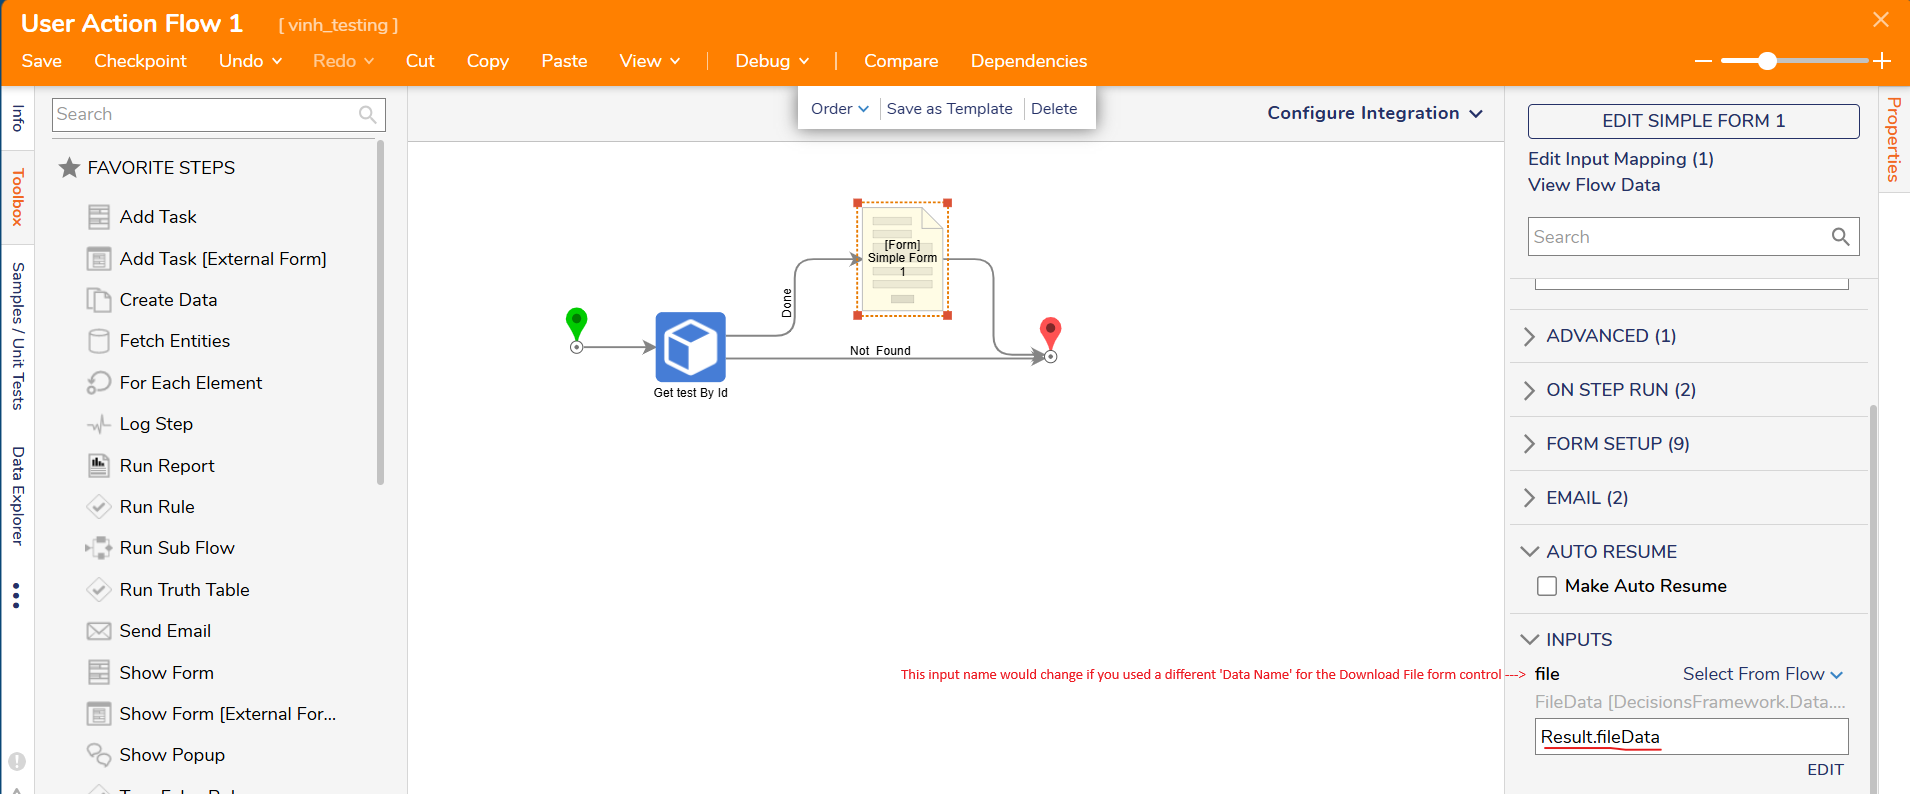This screenshot has width=1910, height=794.
Task: Click the green start node pin
Action: coord(576,323)
